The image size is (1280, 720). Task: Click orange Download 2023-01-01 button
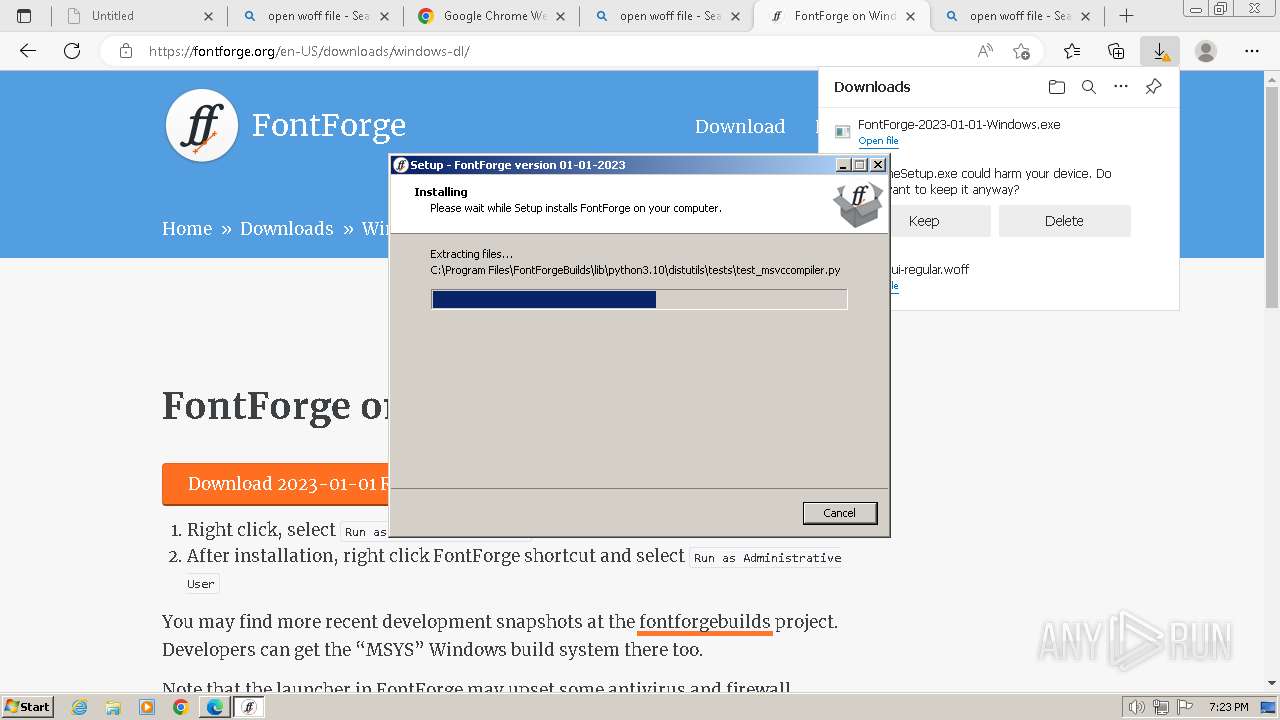276,484
